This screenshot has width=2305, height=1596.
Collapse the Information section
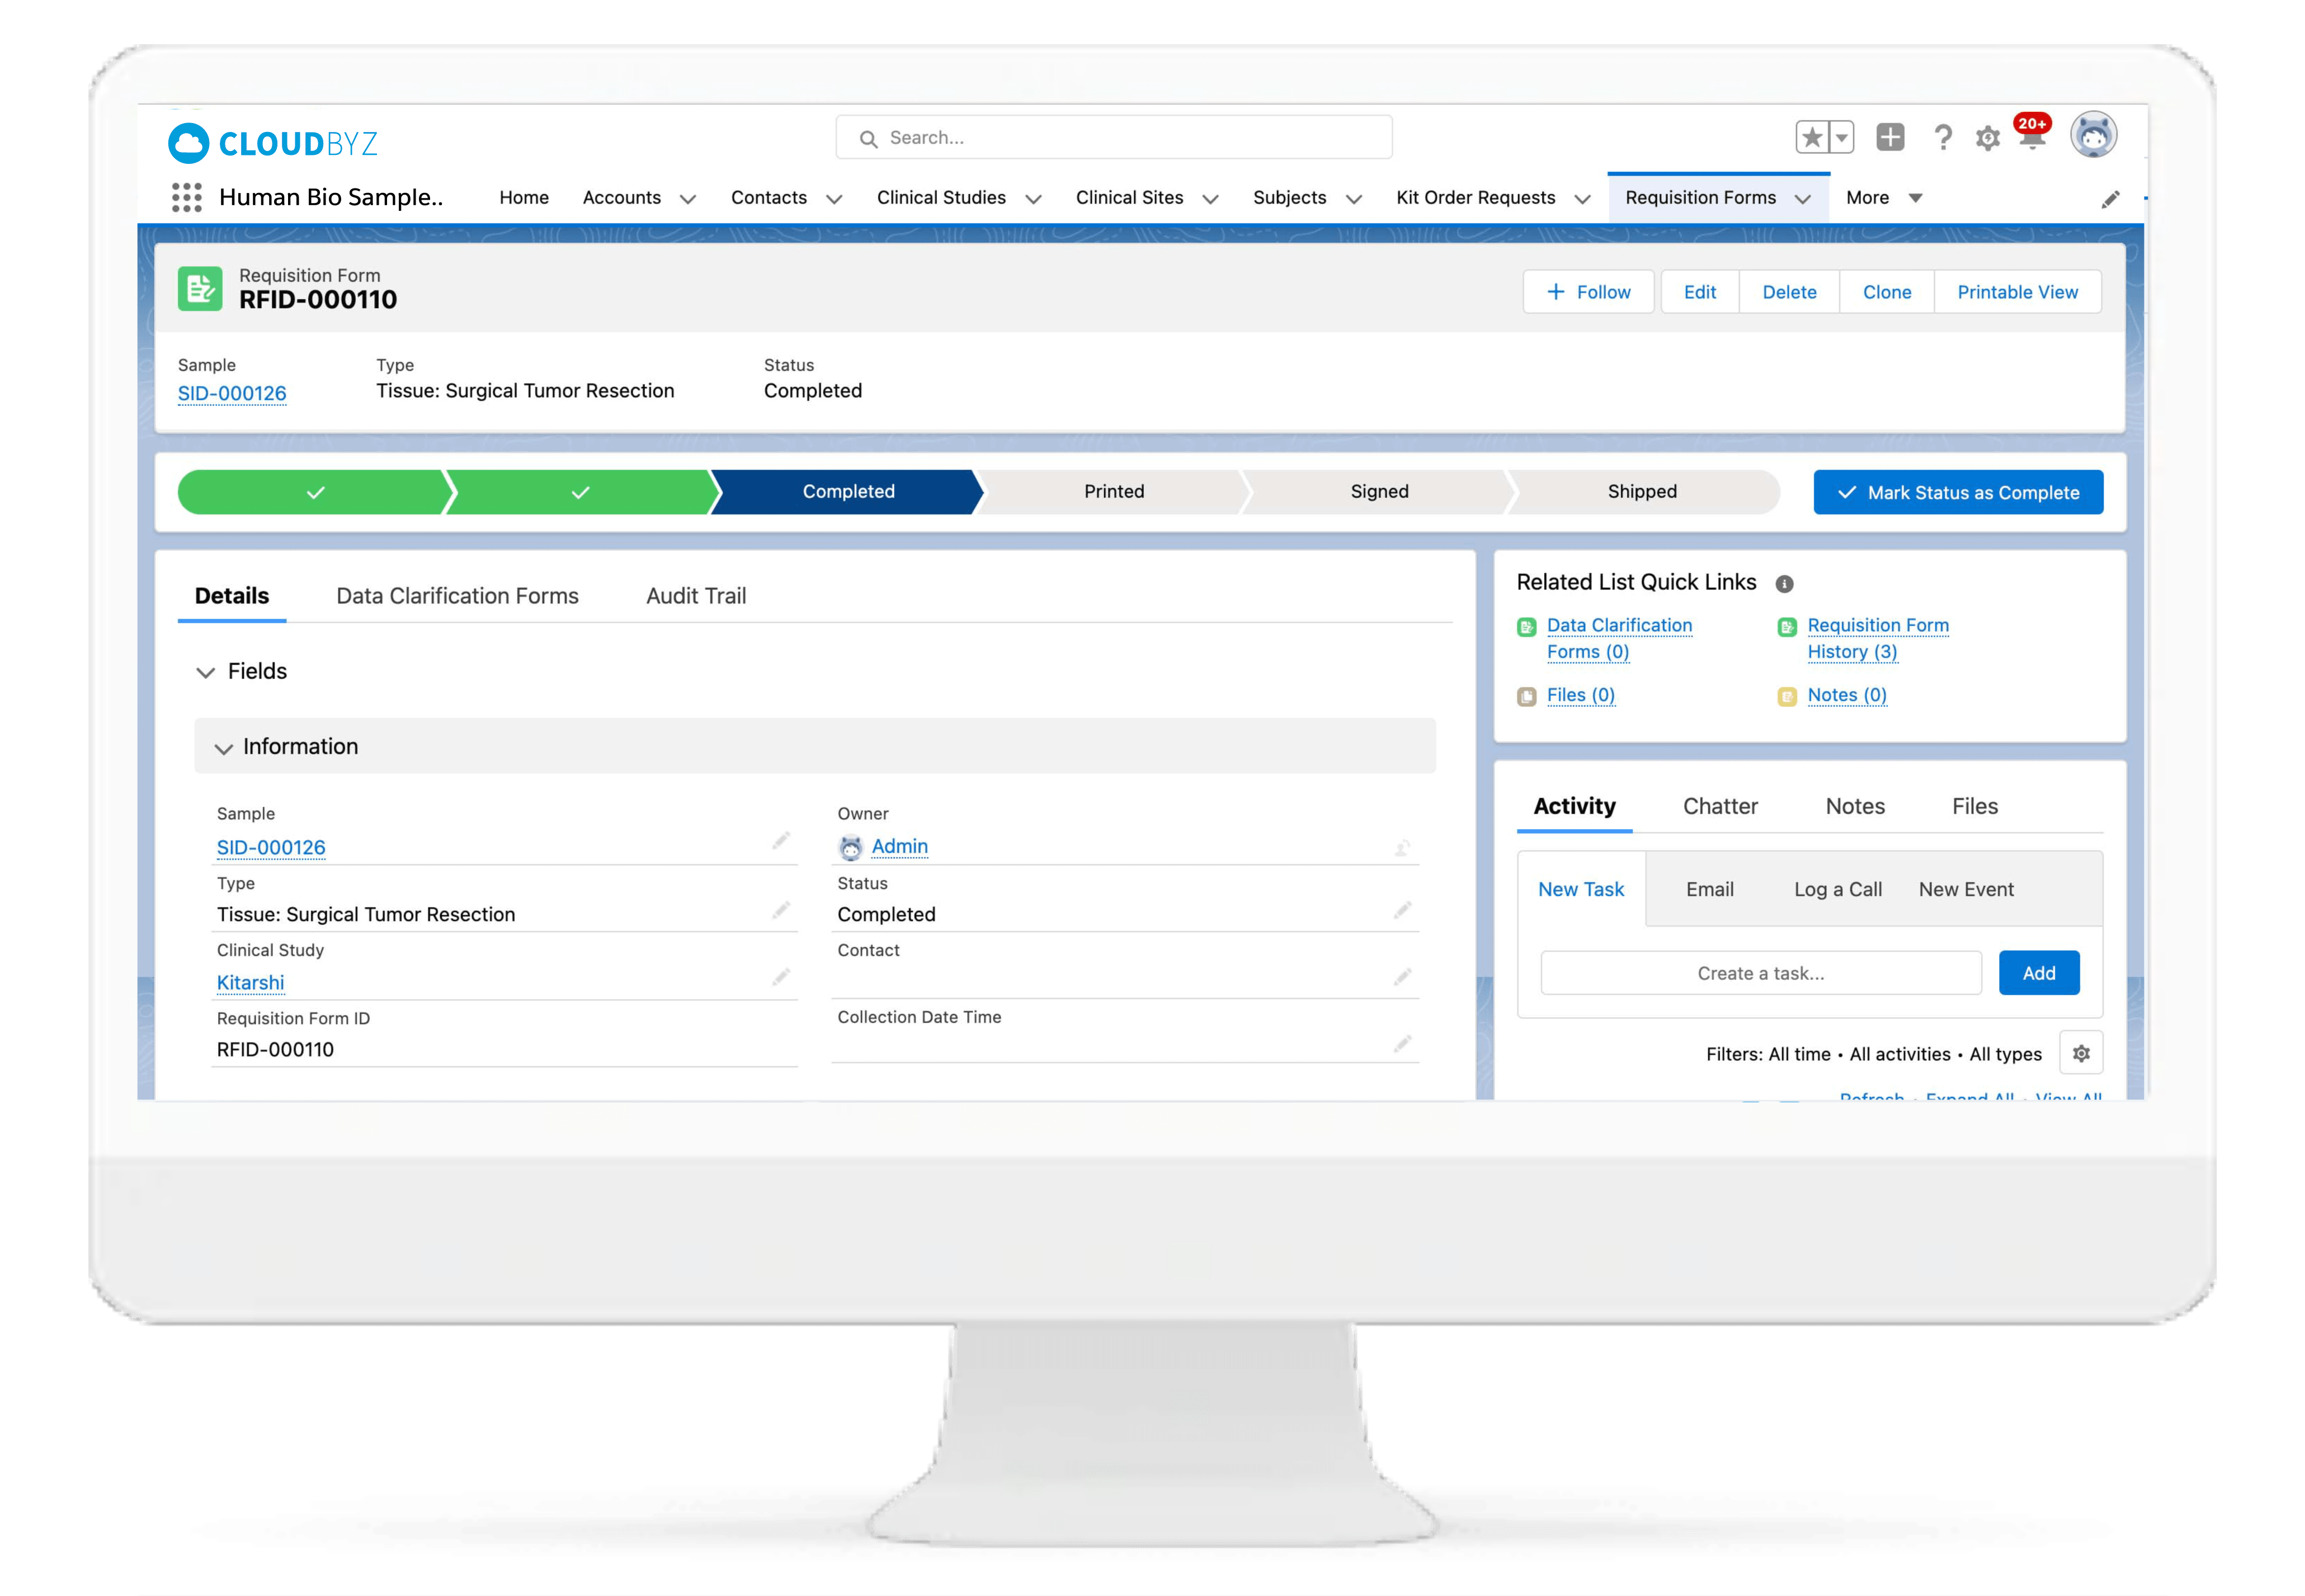(224, 748)
